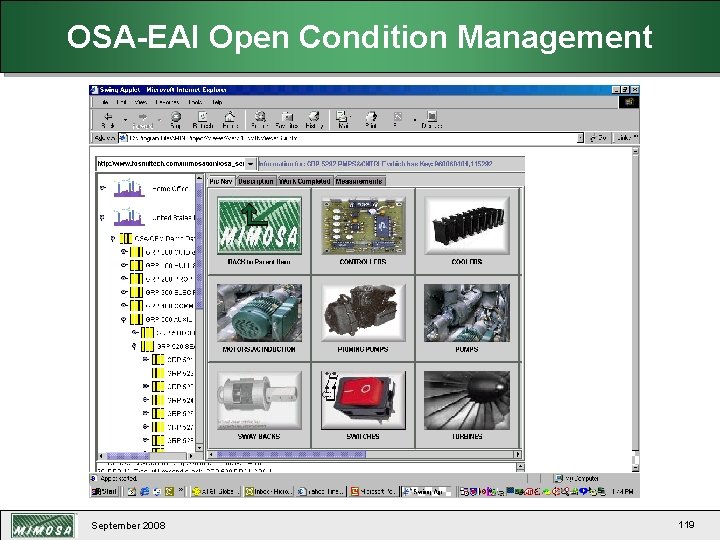
Task: Select the SWAY BACKS thumbnail
Action: point(259,400)
